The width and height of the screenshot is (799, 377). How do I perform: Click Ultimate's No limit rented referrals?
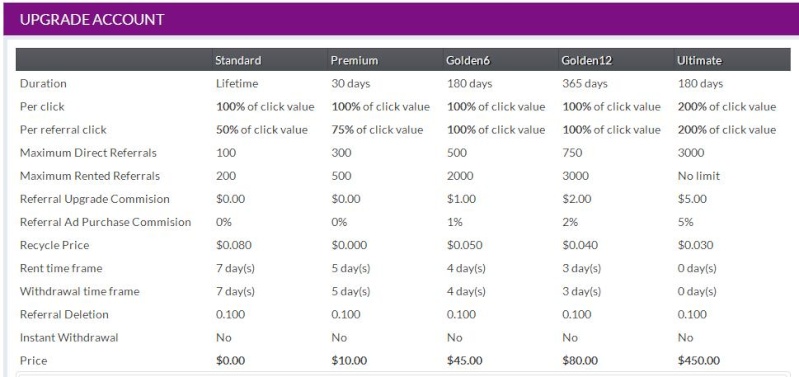(699, 176)
